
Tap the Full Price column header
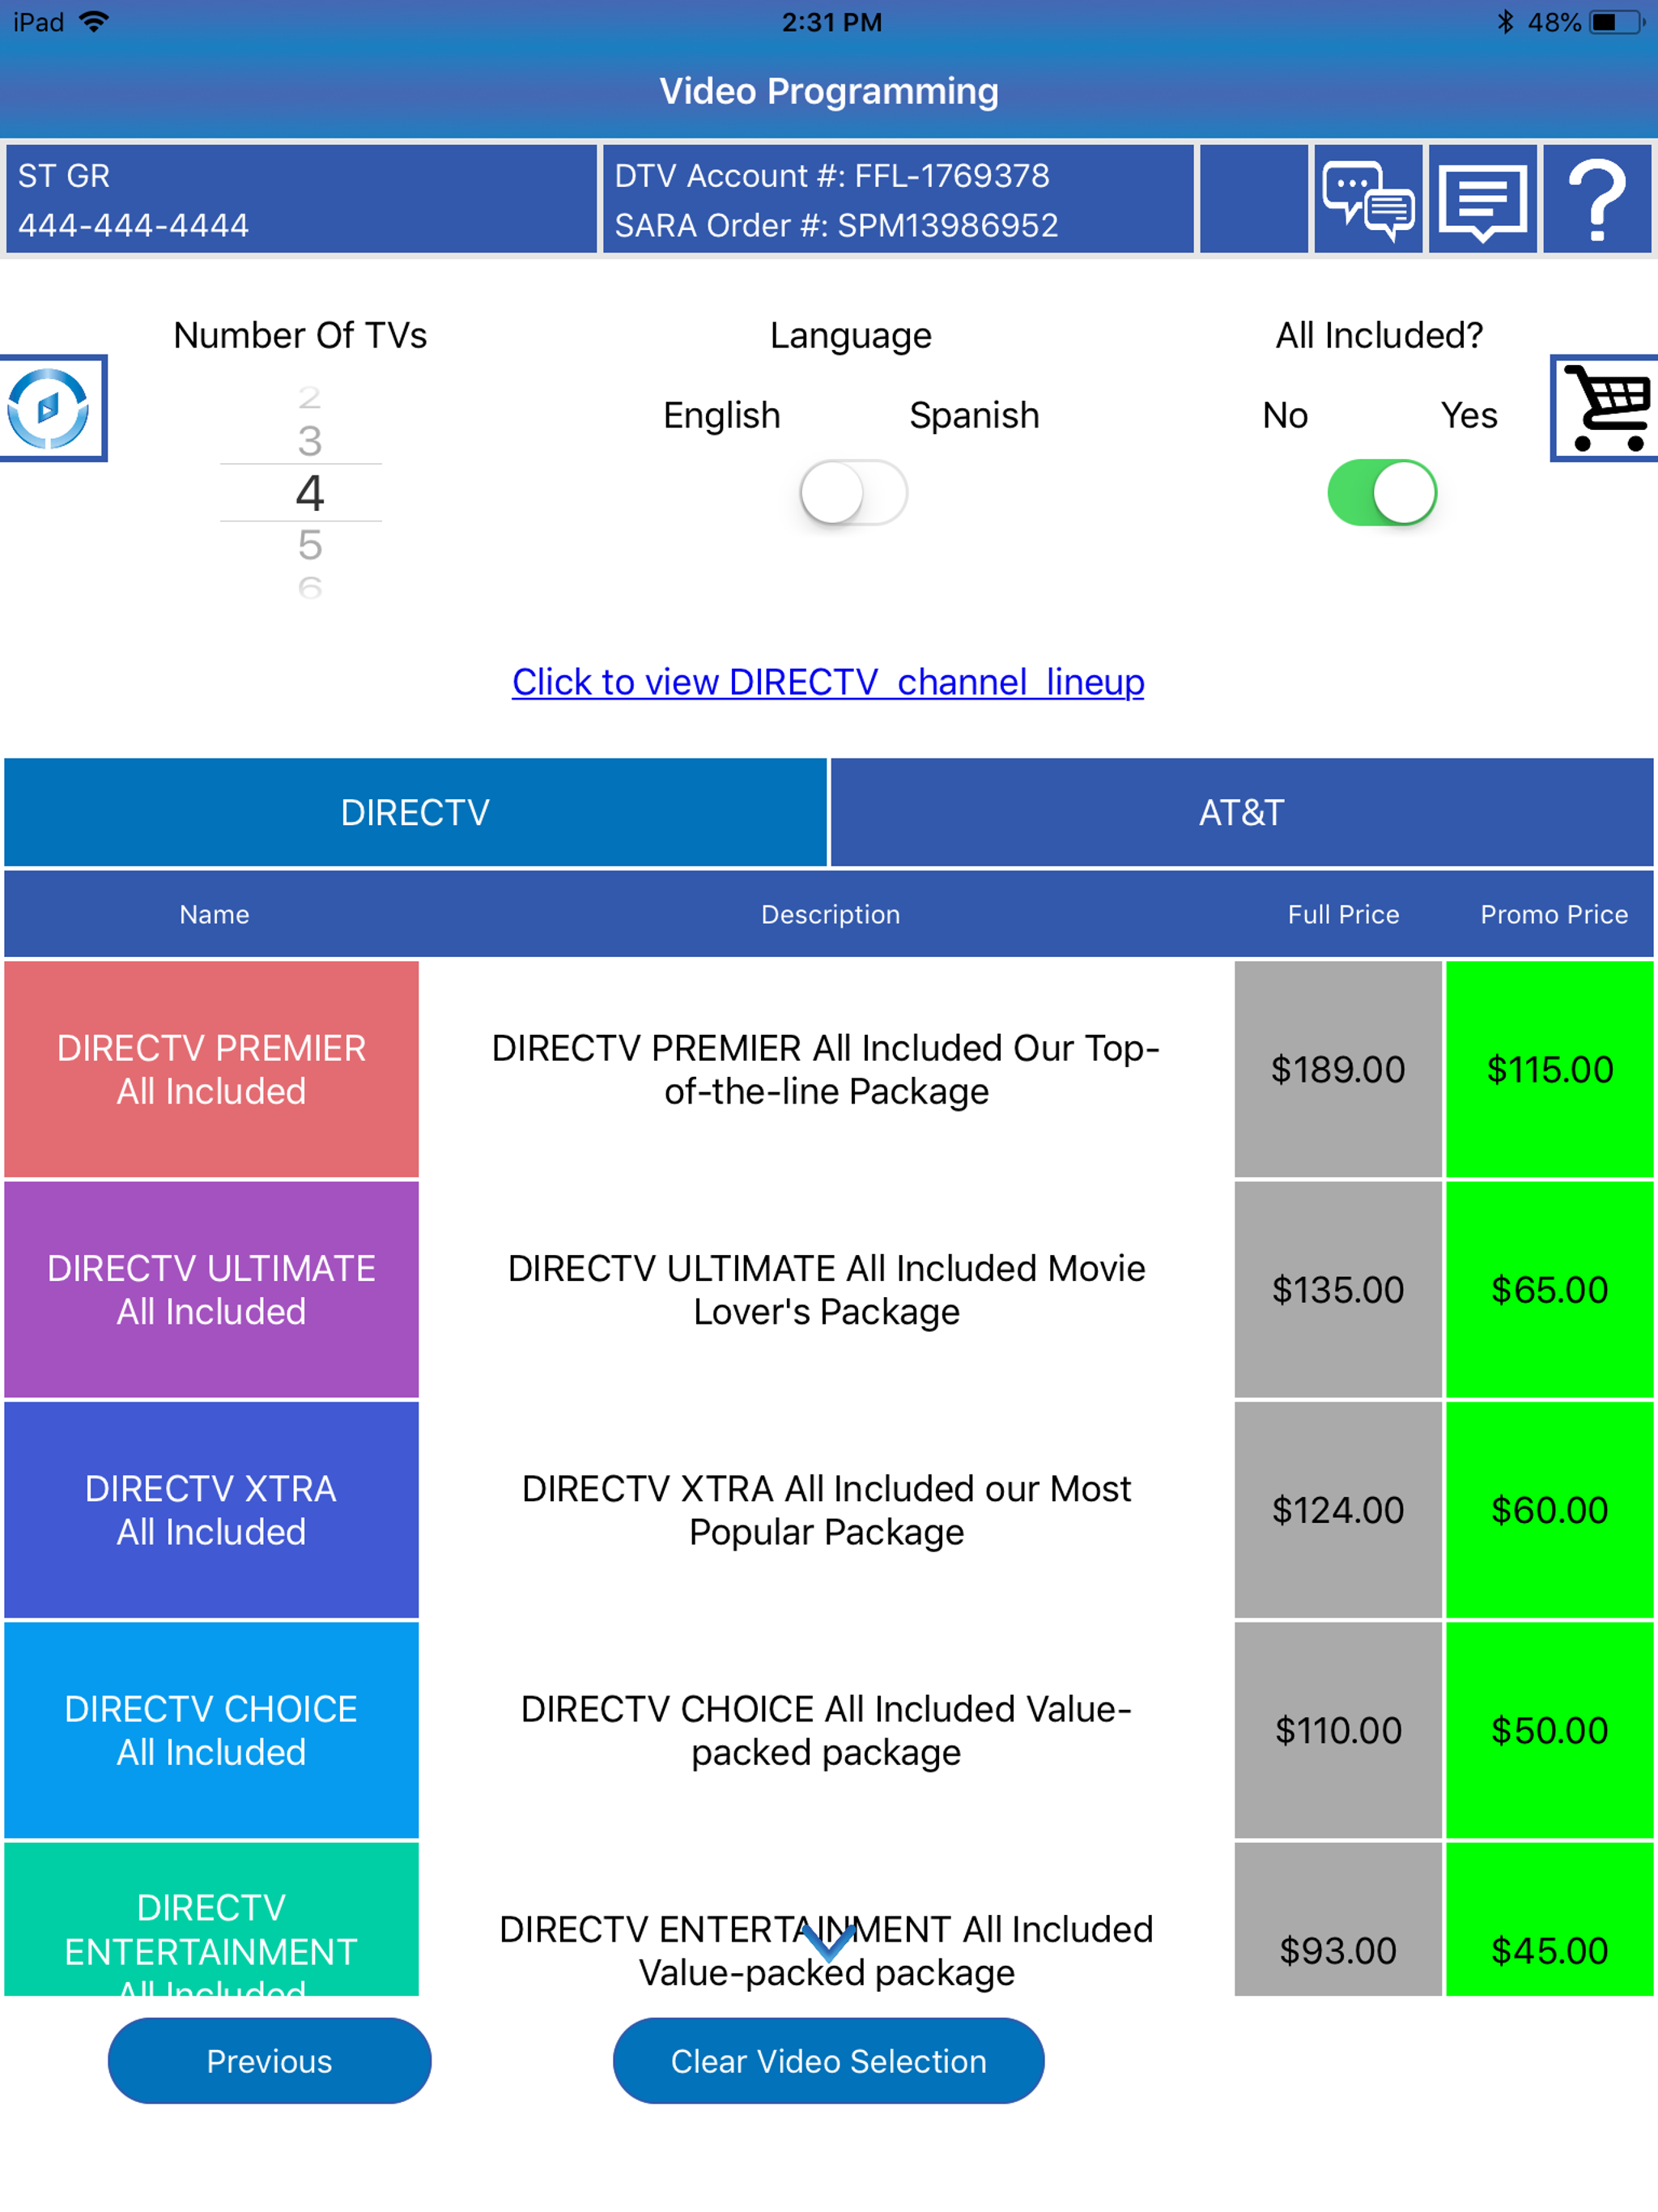1343,914
